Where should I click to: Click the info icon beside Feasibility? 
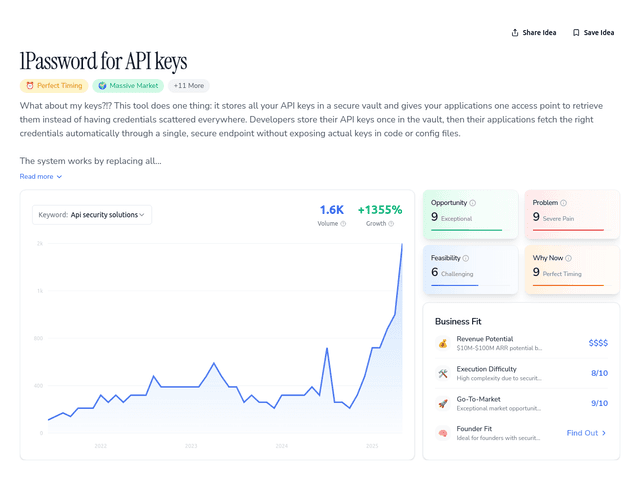465,259
